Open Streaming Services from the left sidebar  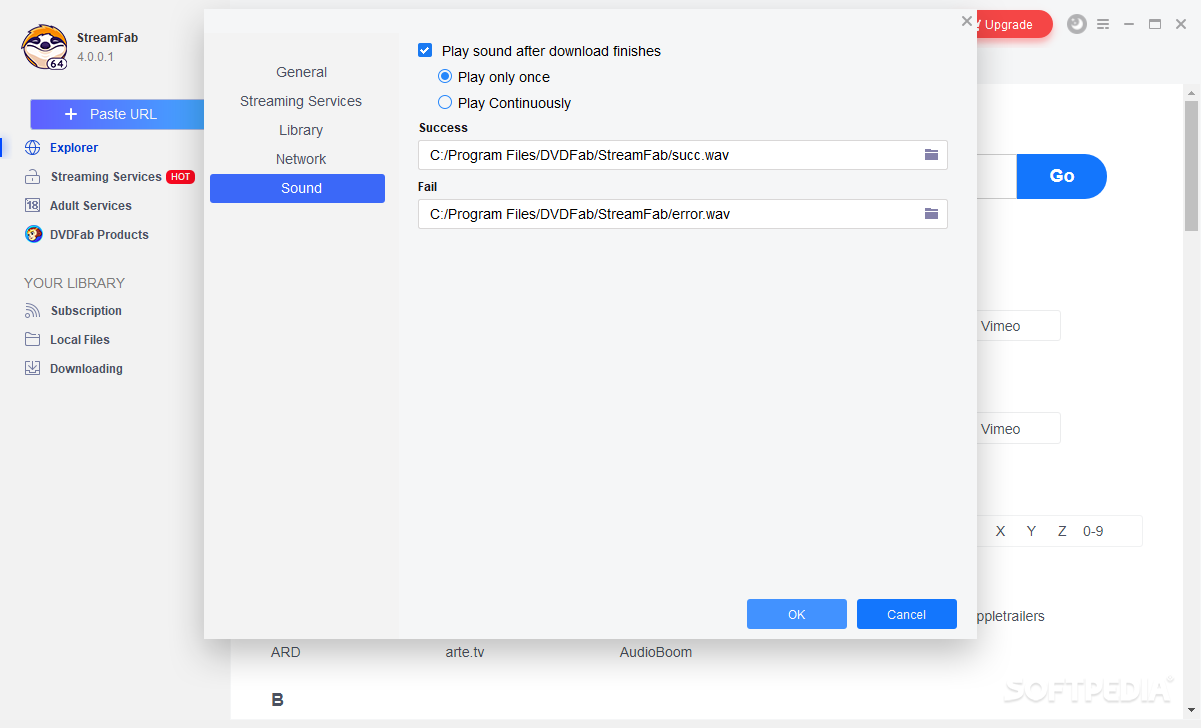point(106,177)
